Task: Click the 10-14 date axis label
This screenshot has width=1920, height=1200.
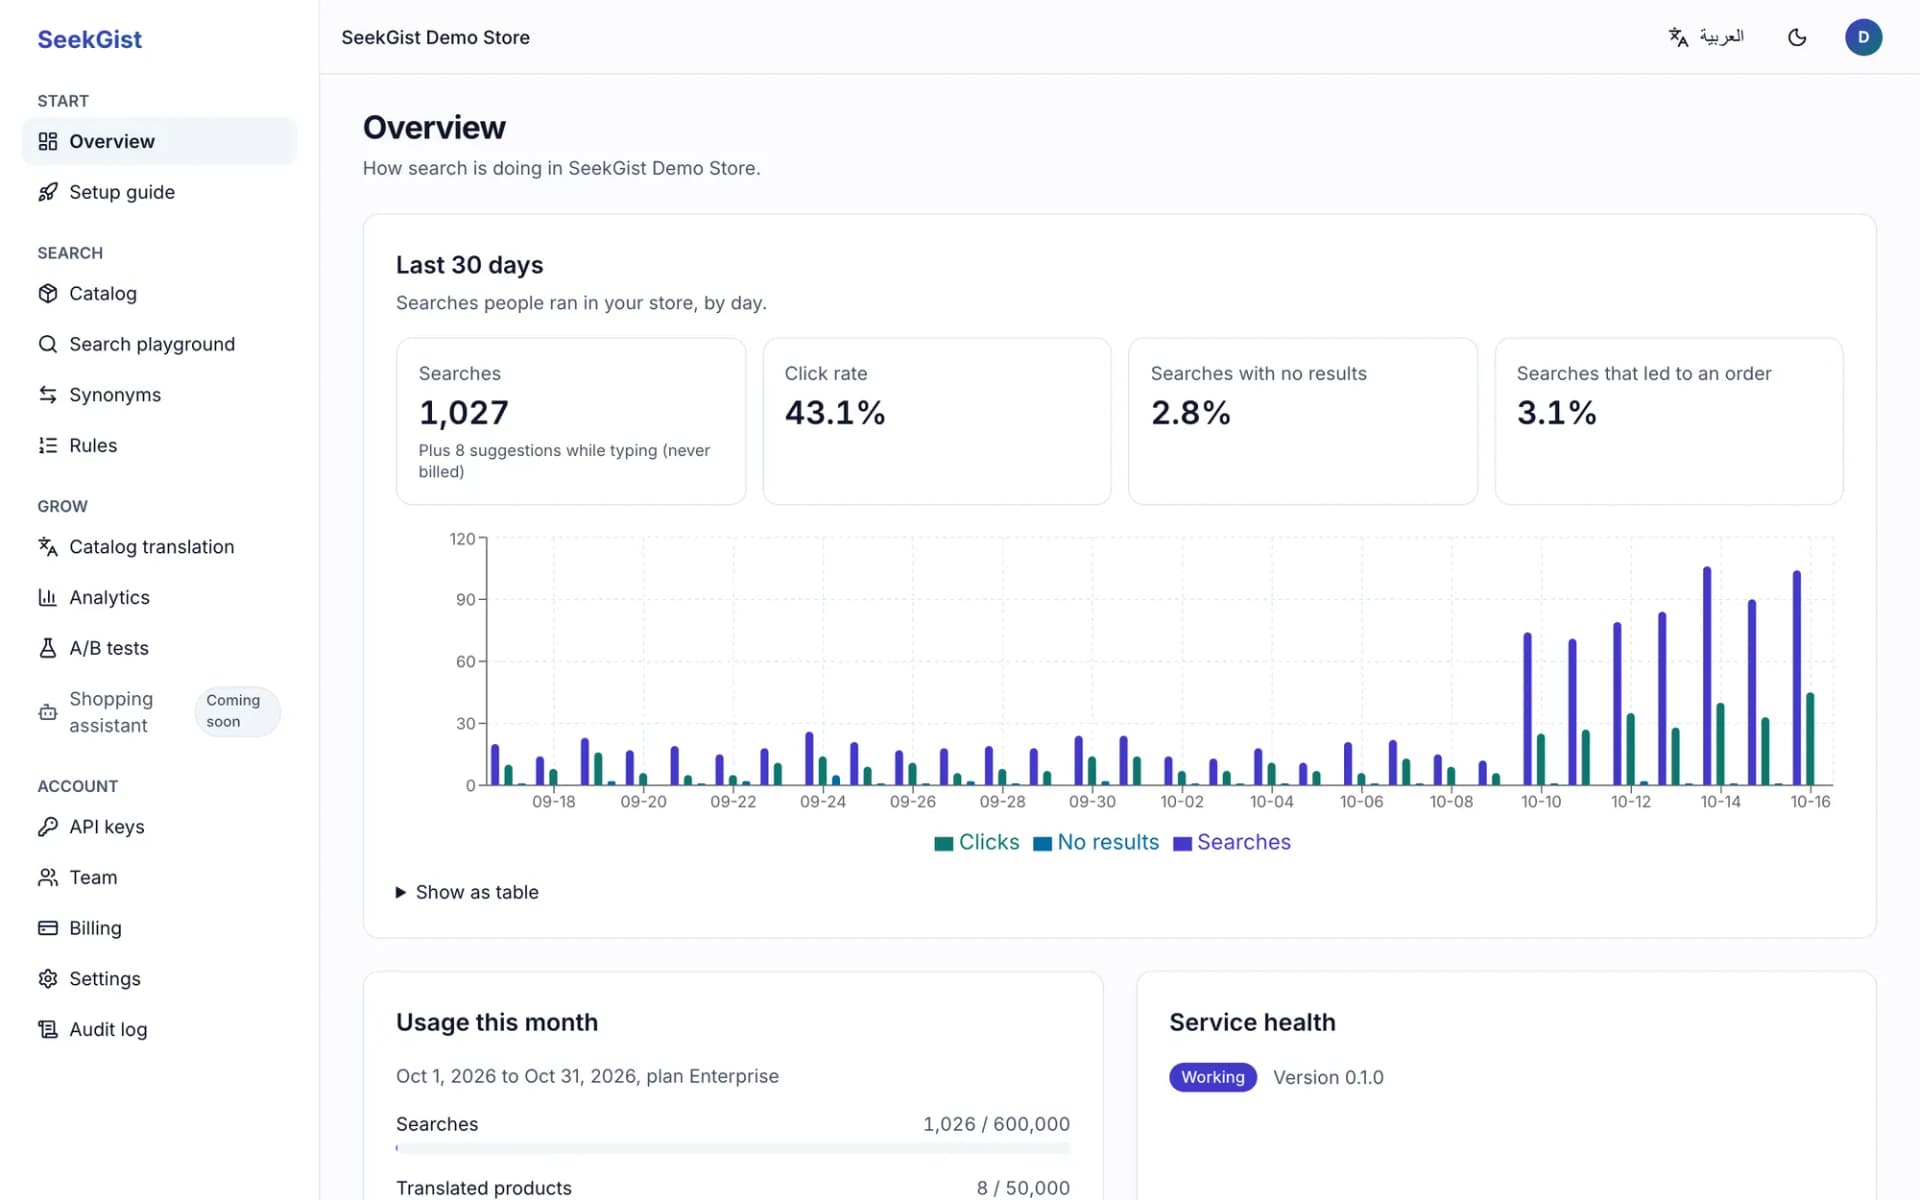Action: [1720, 802]
